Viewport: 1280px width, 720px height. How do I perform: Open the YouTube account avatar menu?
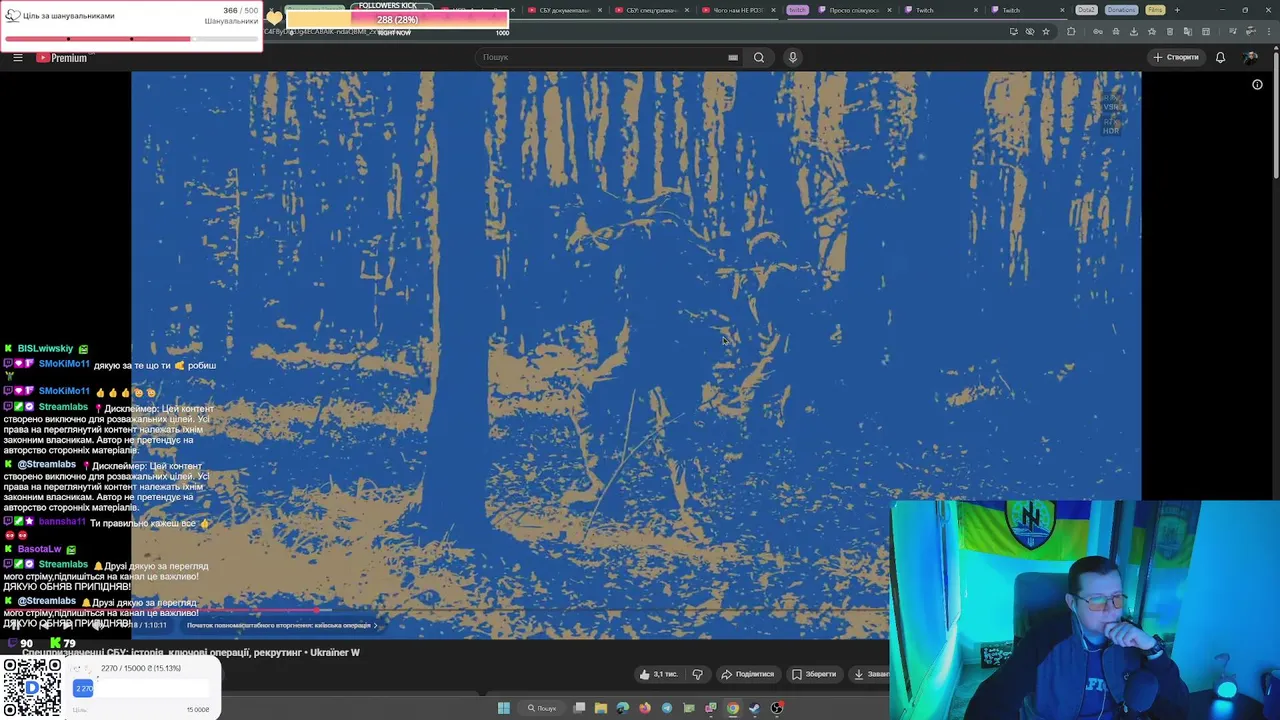click(1251, 57)
